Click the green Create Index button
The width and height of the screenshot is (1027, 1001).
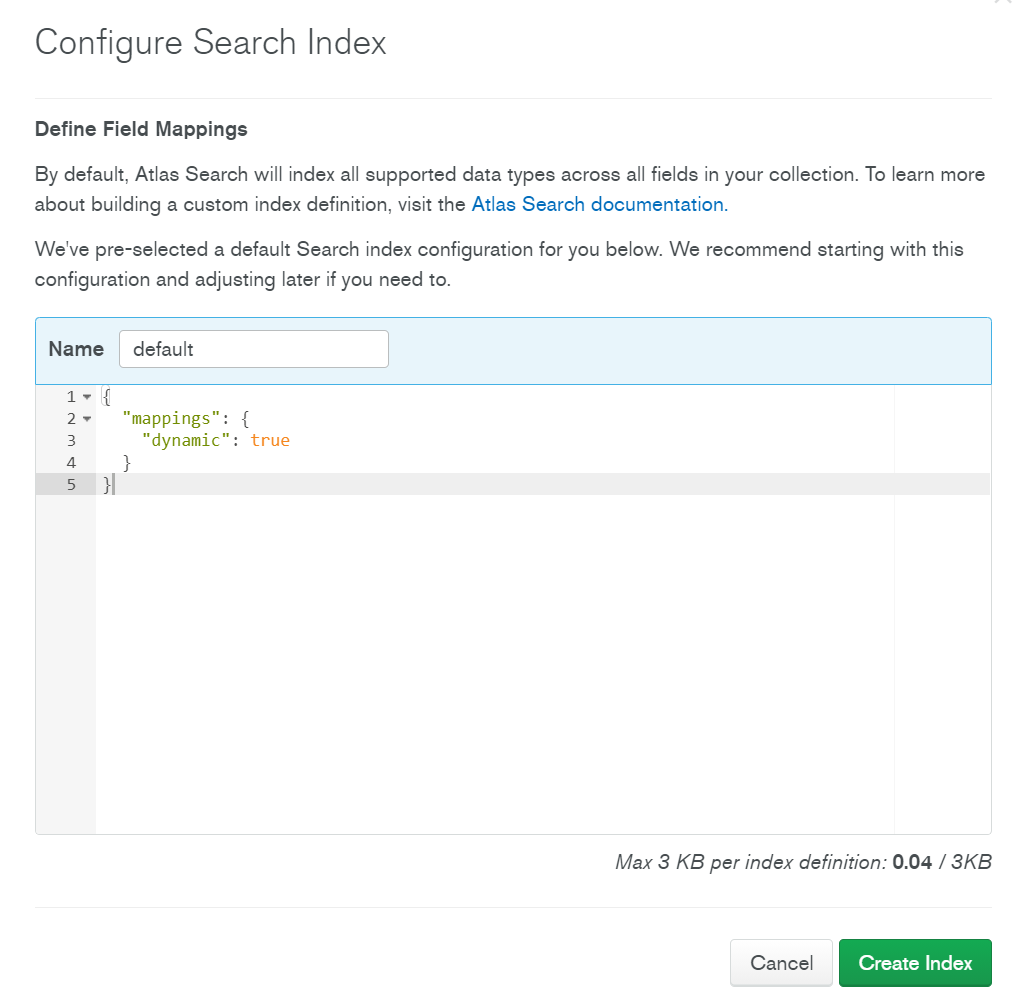915,963
